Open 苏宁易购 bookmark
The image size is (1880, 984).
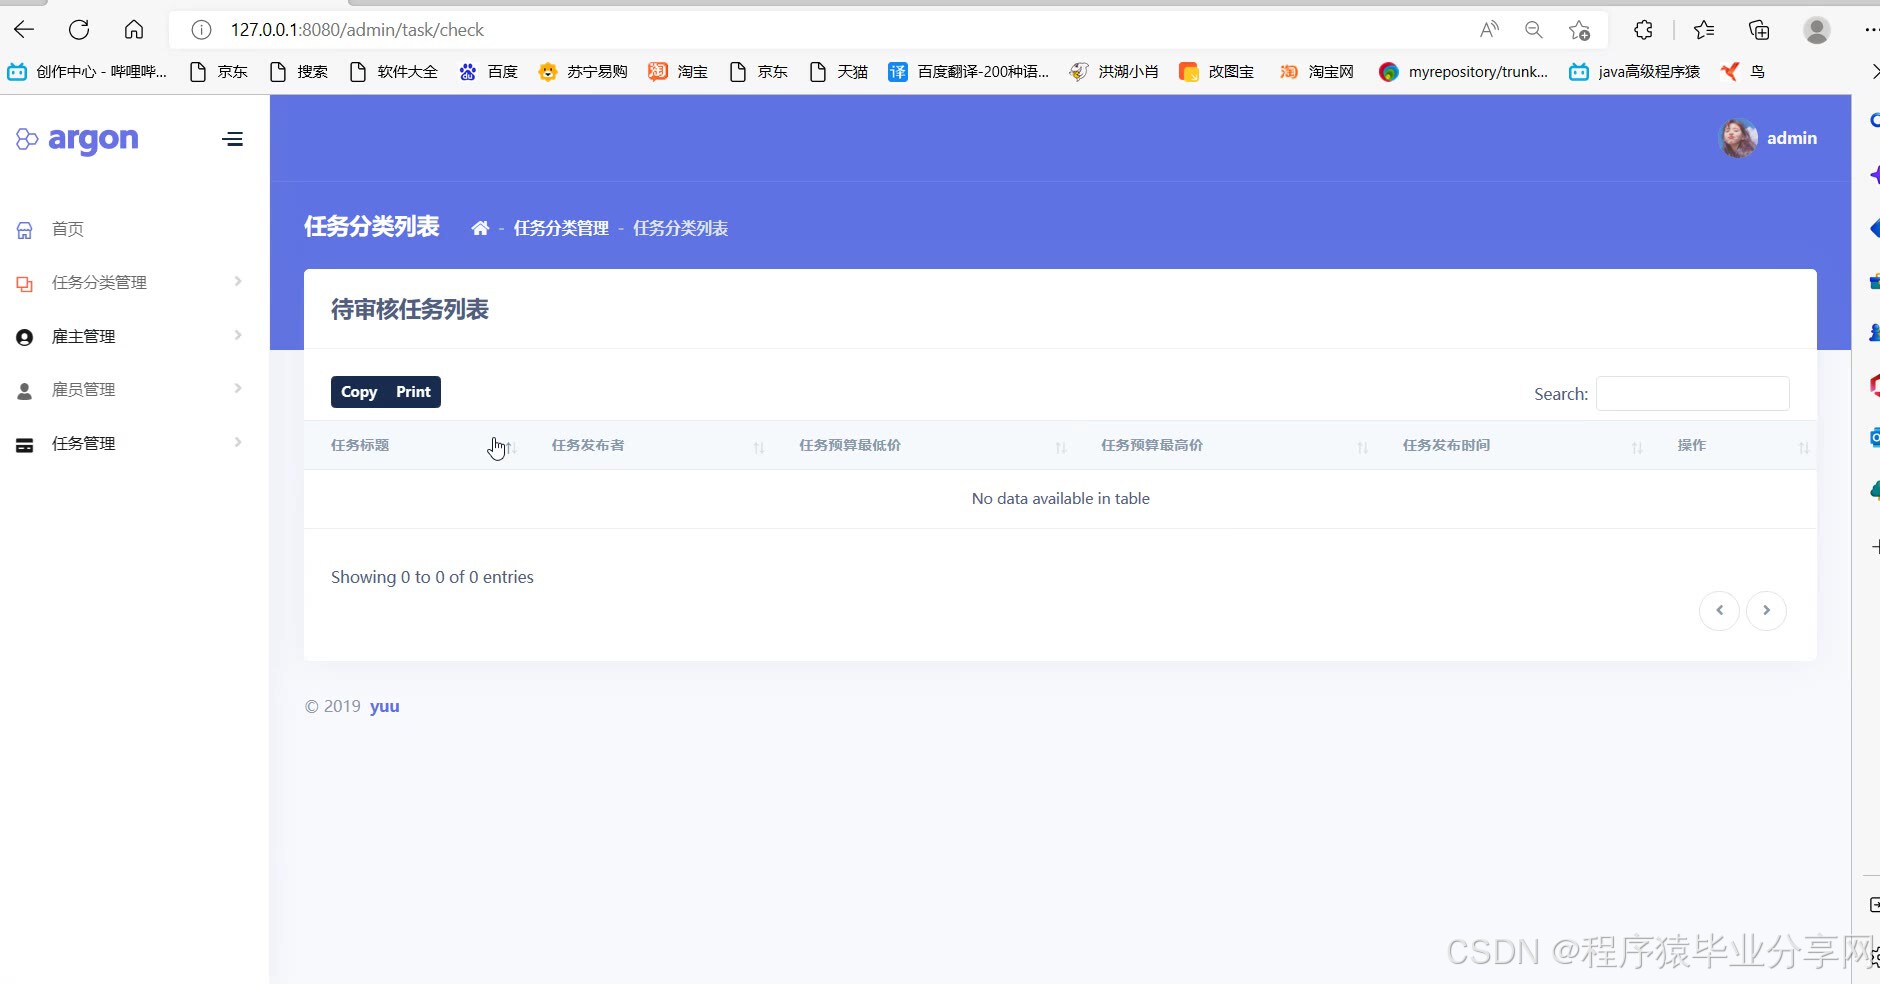tap(583, 72)
